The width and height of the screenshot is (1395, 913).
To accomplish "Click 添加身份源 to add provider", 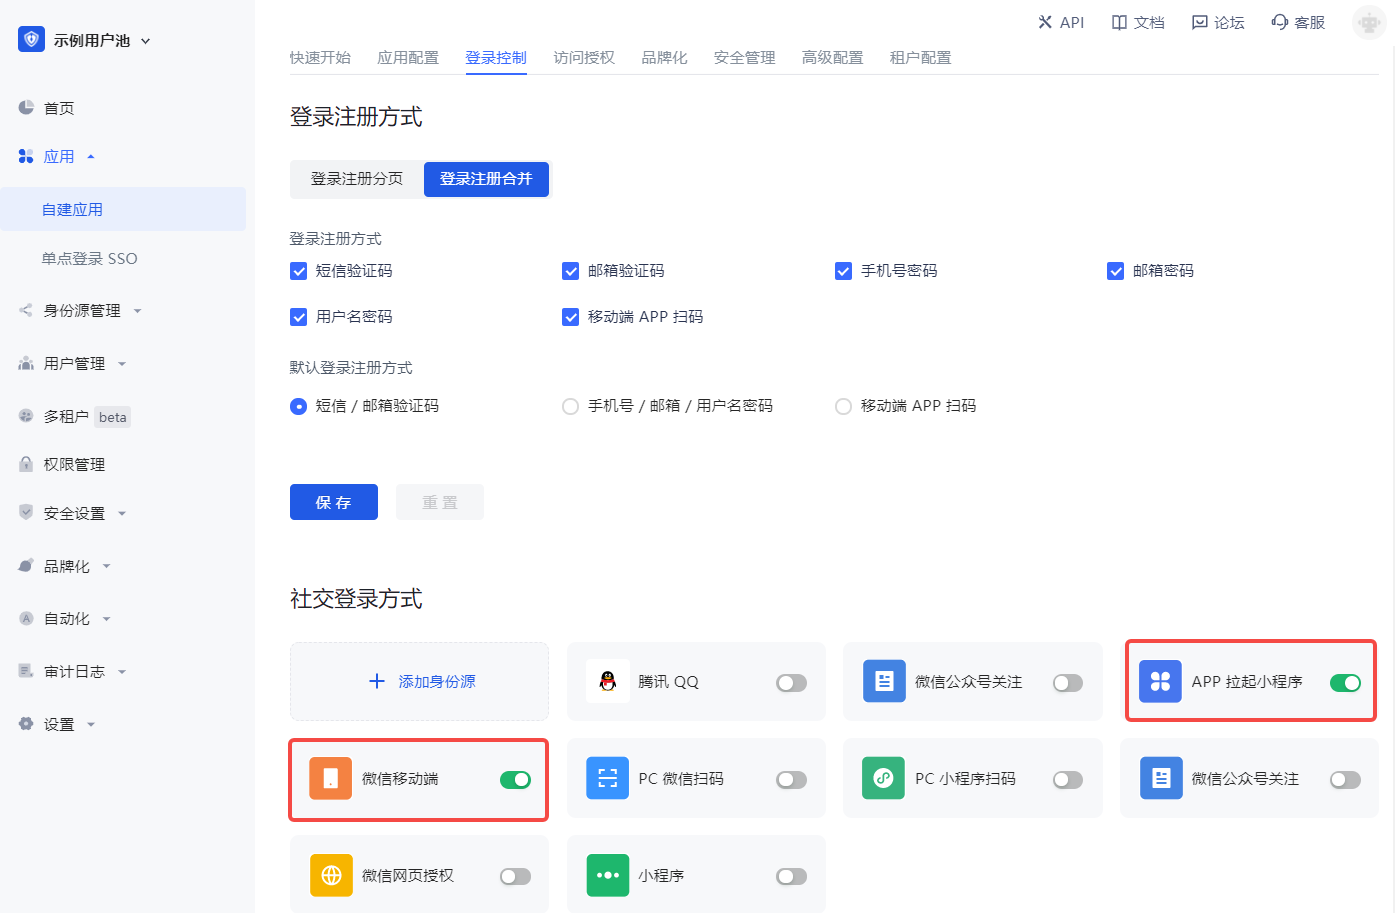I will pyautogui.click(x=420, y=681).
